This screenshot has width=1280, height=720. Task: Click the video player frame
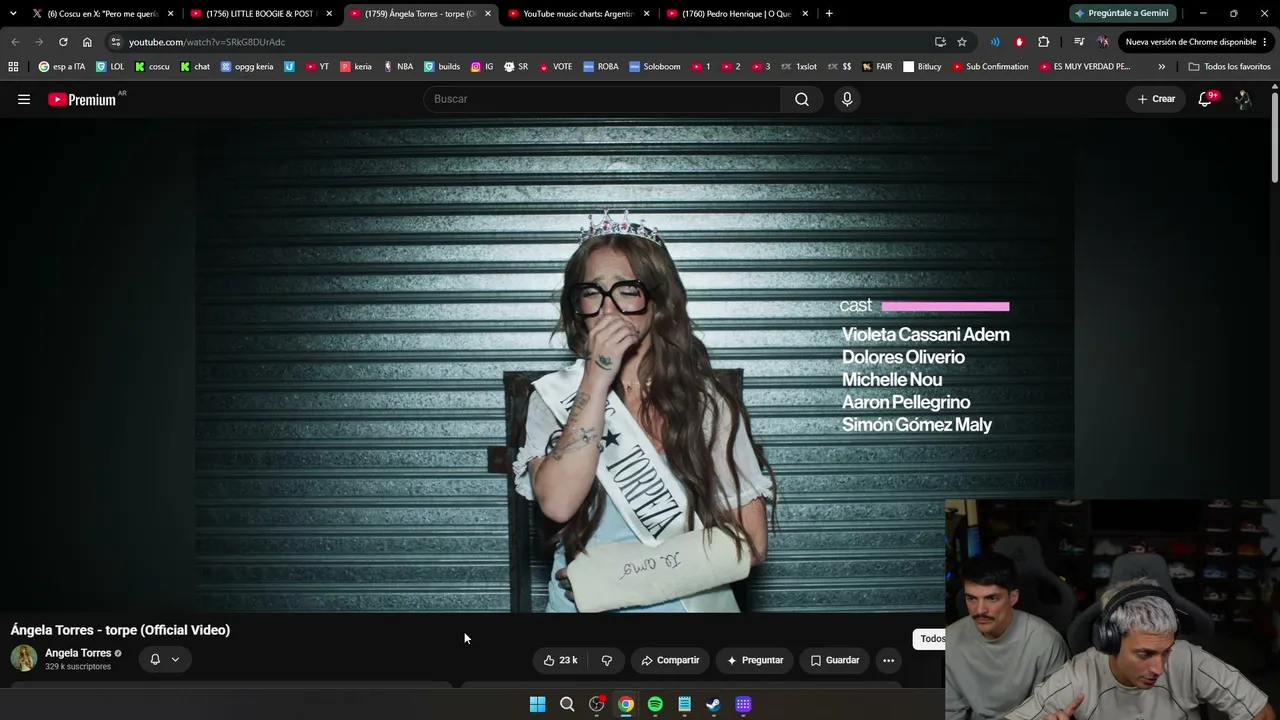635,366
